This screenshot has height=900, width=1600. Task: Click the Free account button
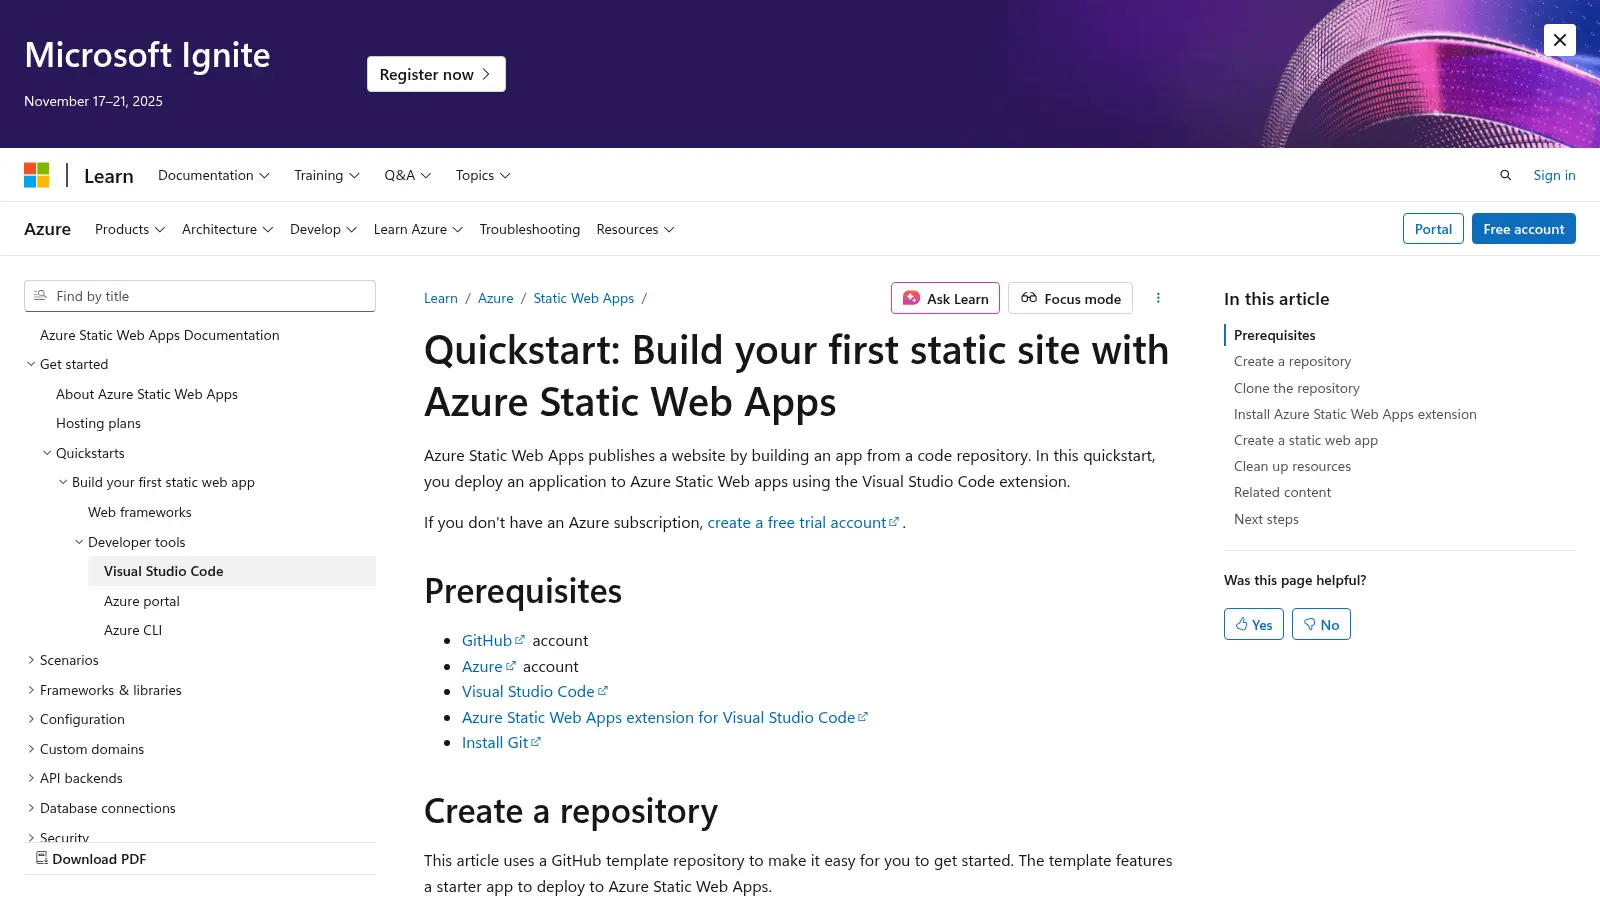tap(1523, 229)
